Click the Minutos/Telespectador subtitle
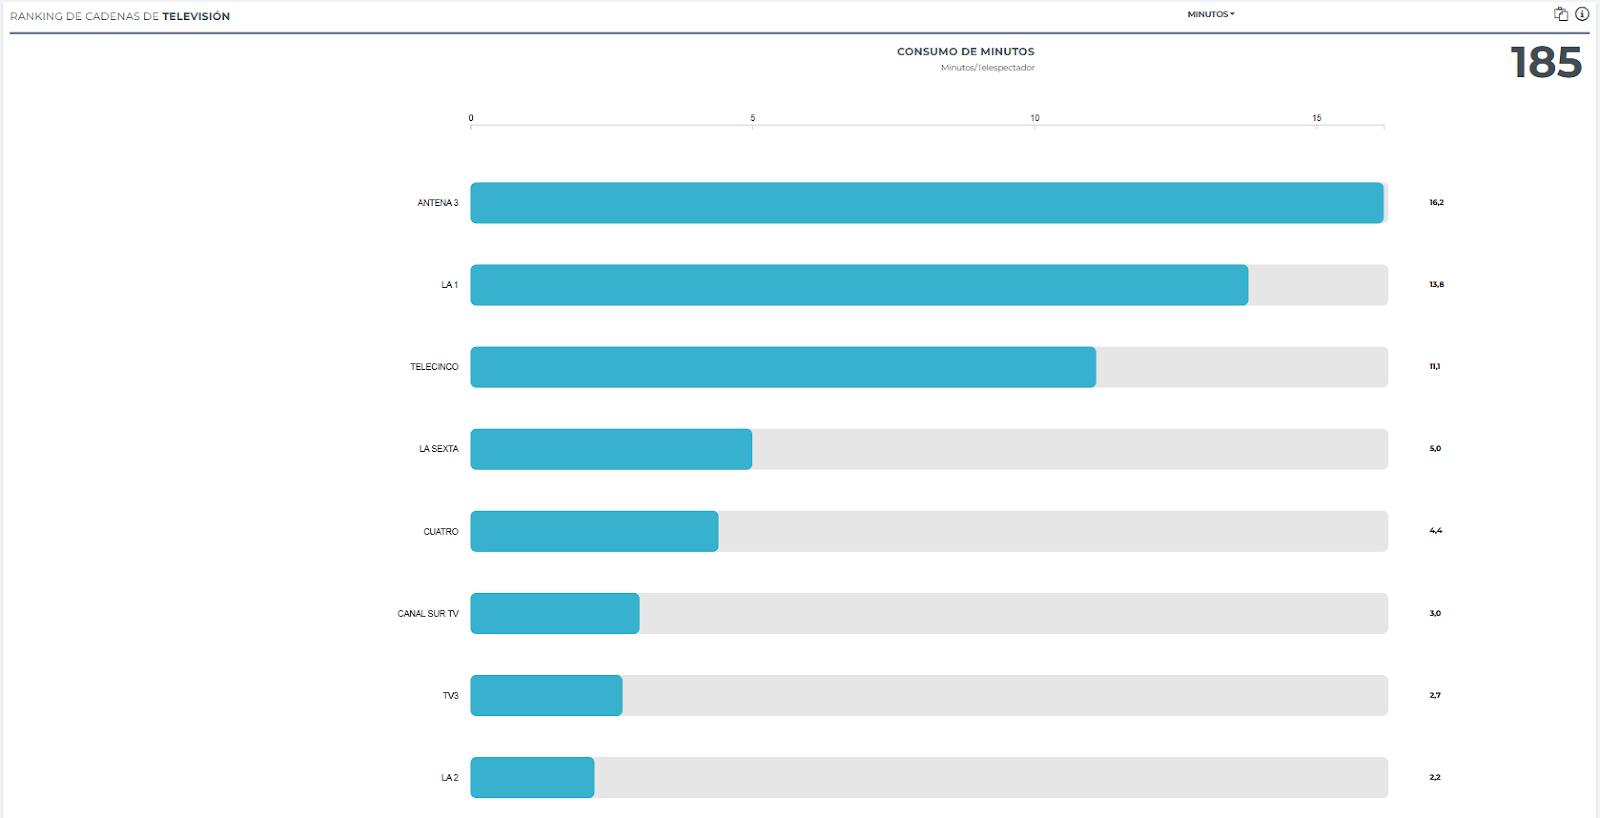 tap(988, 68)
